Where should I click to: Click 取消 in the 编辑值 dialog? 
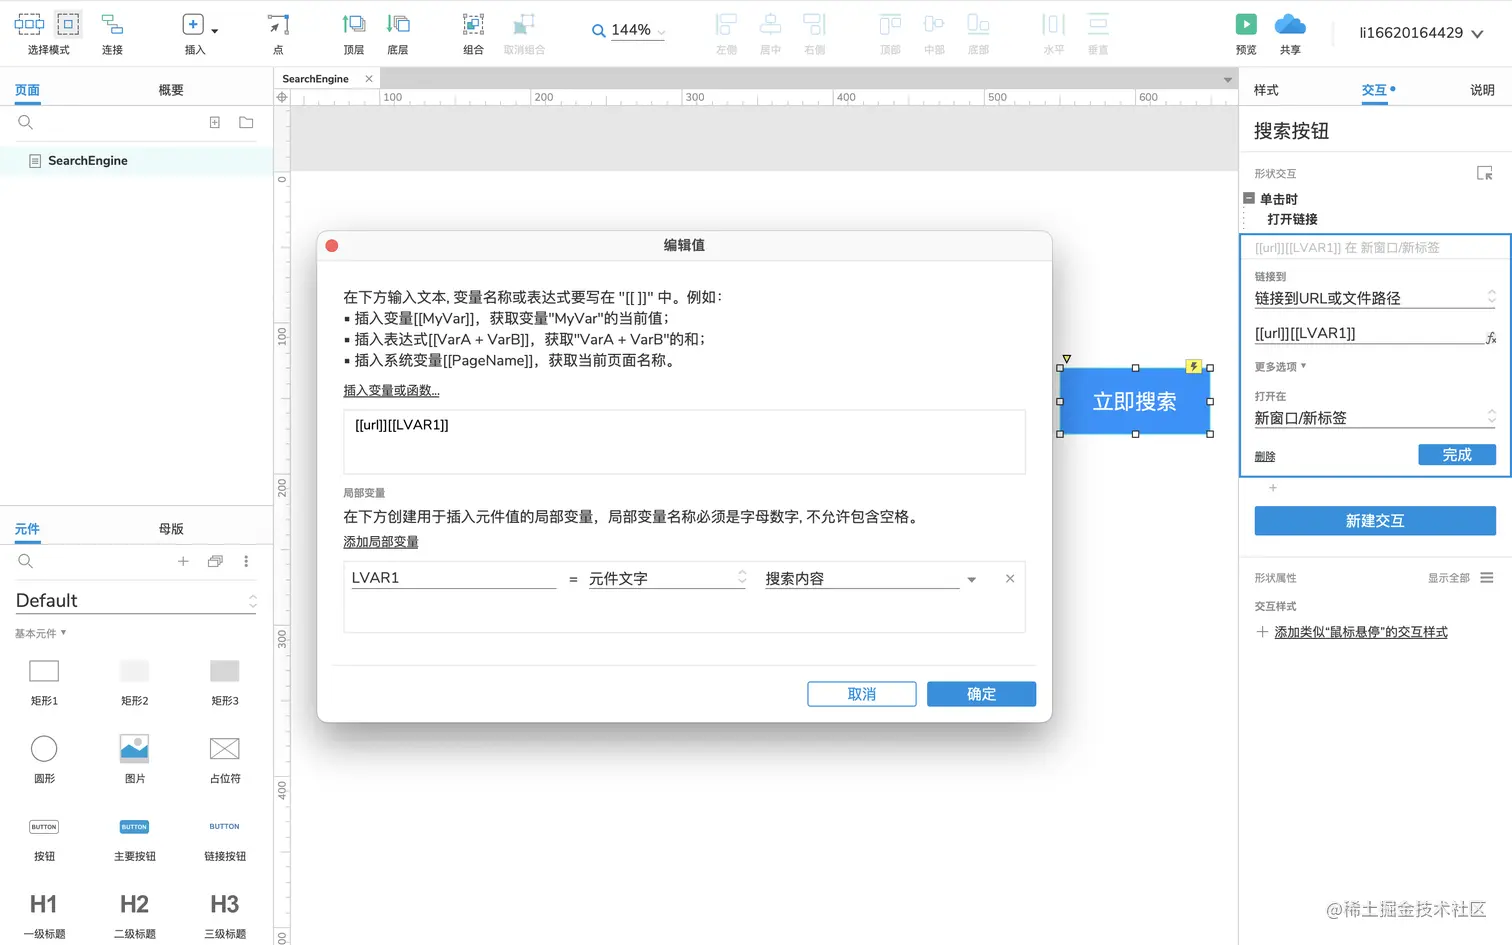[862, 694]
